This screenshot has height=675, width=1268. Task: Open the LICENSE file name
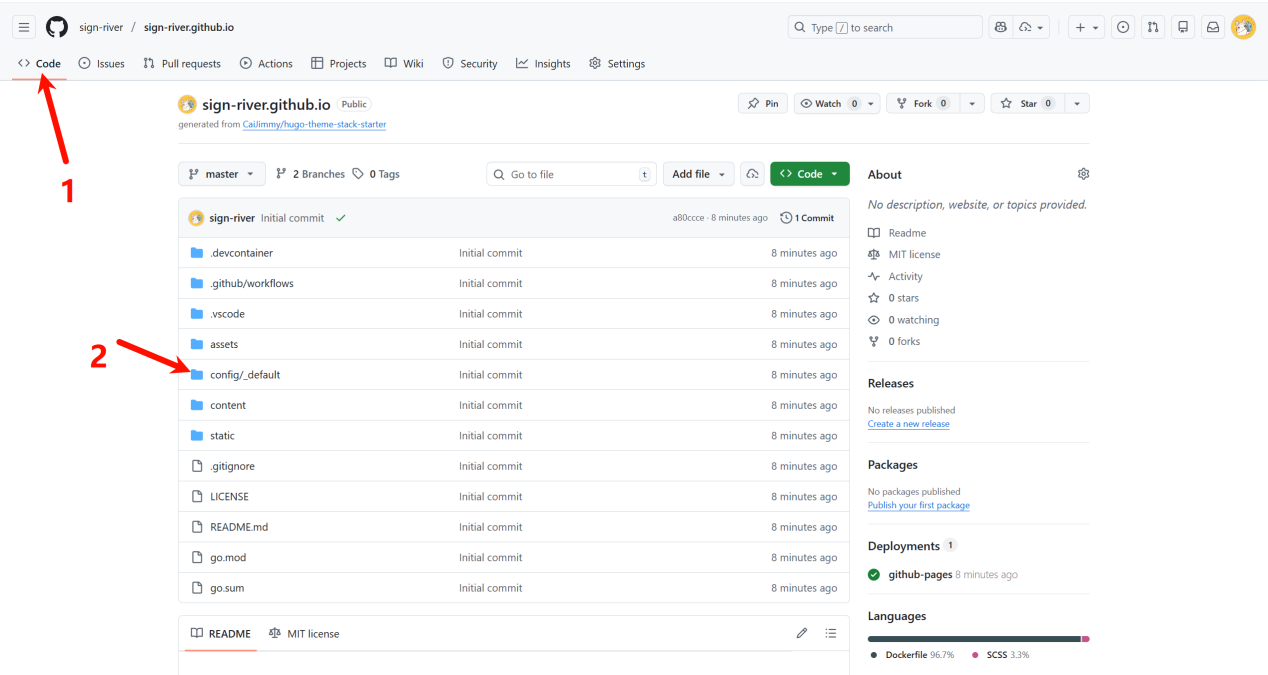(229, 497)
